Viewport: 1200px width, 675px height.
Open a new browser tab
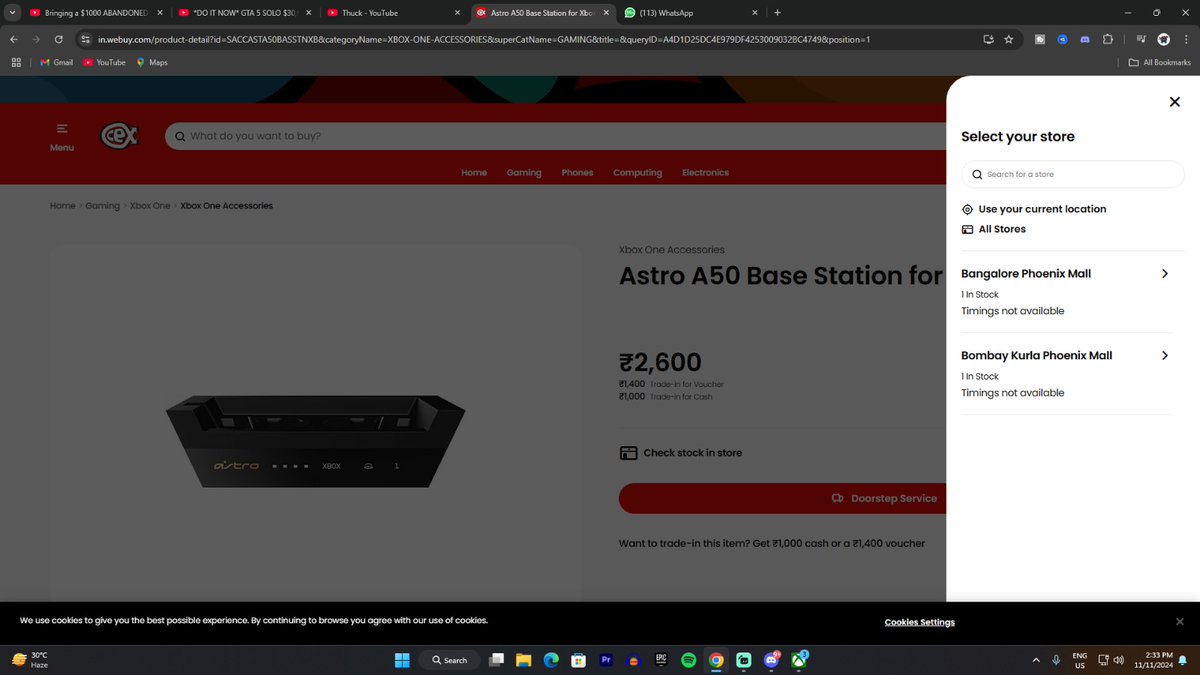click(778, 13)
